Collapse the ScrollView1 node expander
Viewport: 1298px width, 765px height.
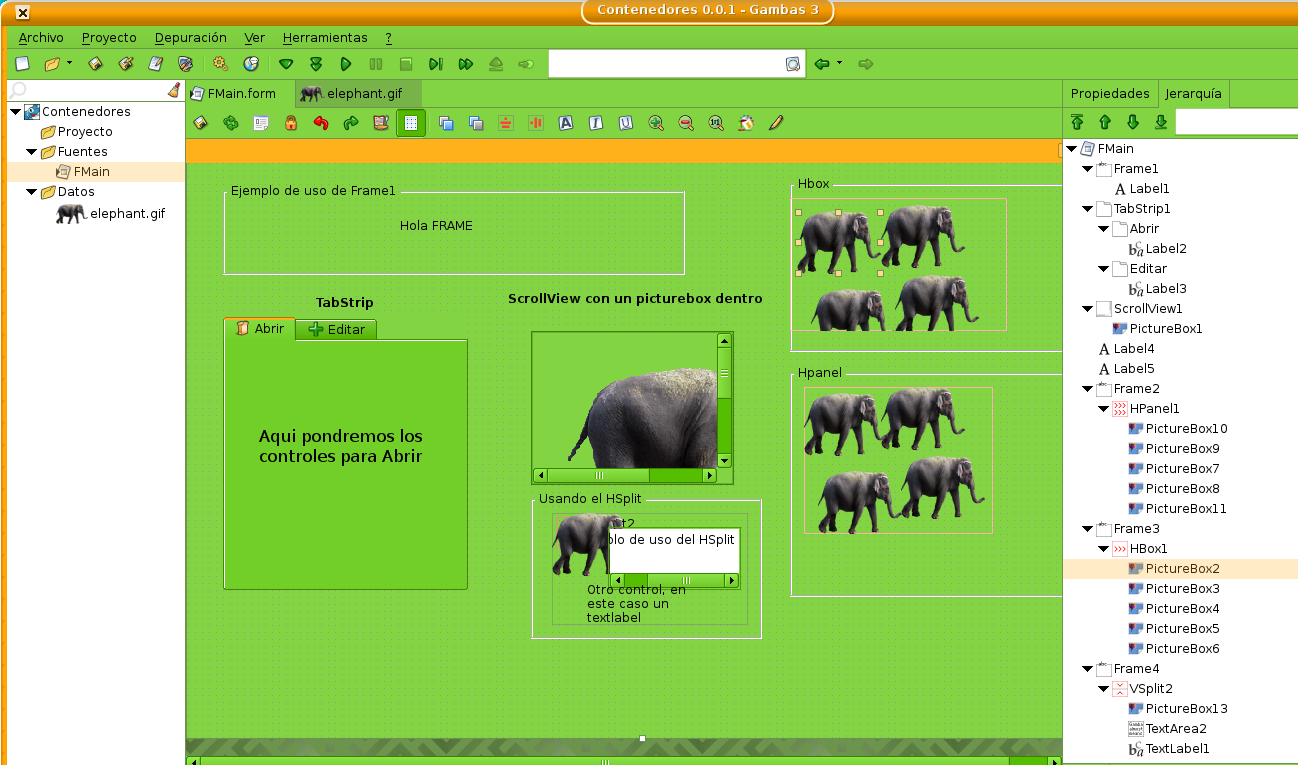pyautogui.click(x=1088, y=309)
